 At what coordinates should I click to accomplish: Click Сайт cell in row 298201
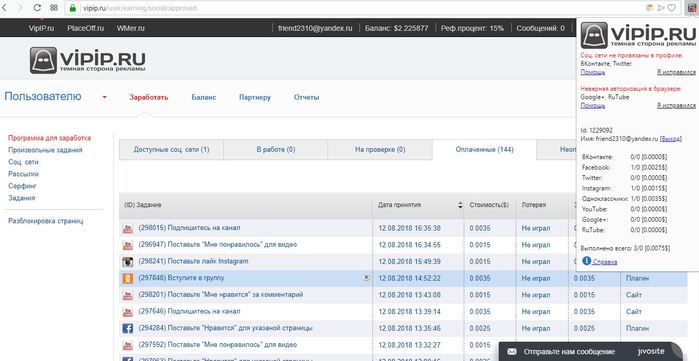633,295
